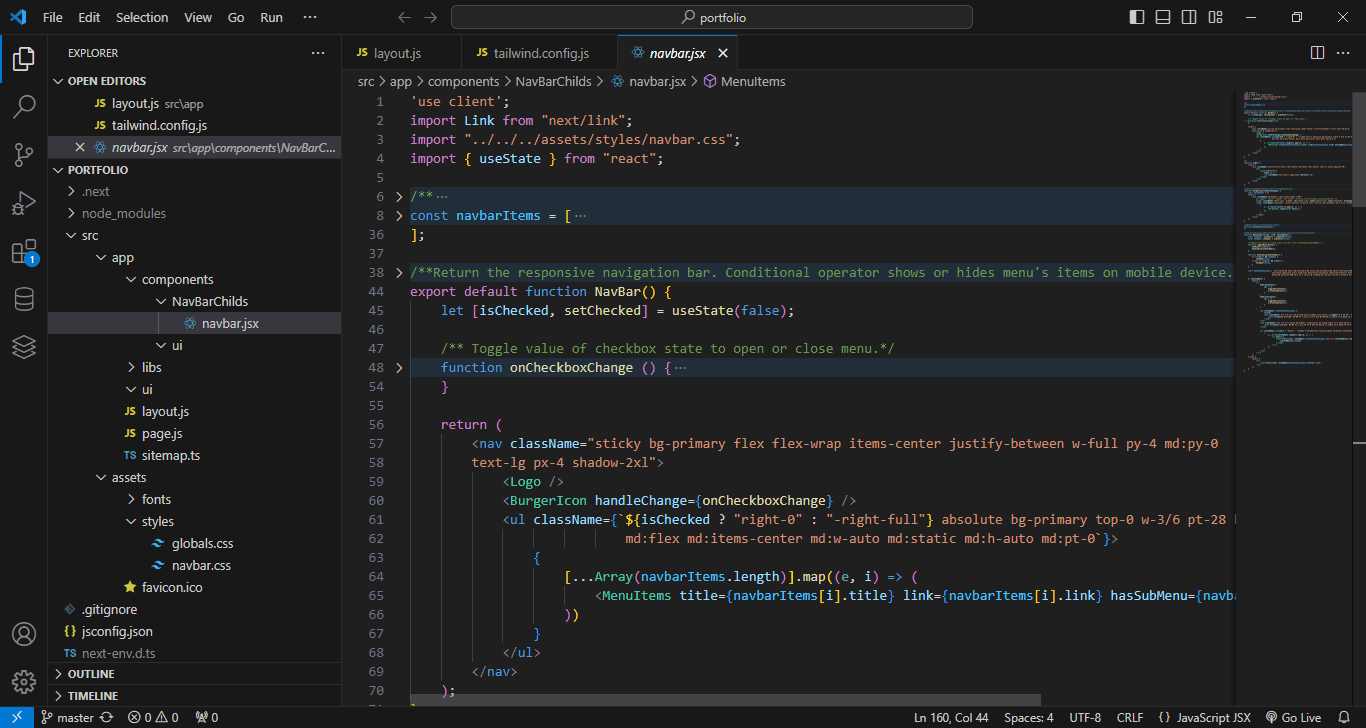Click the remote window icon in status bar
1366x728 pixels.
[x=17, y=717]
